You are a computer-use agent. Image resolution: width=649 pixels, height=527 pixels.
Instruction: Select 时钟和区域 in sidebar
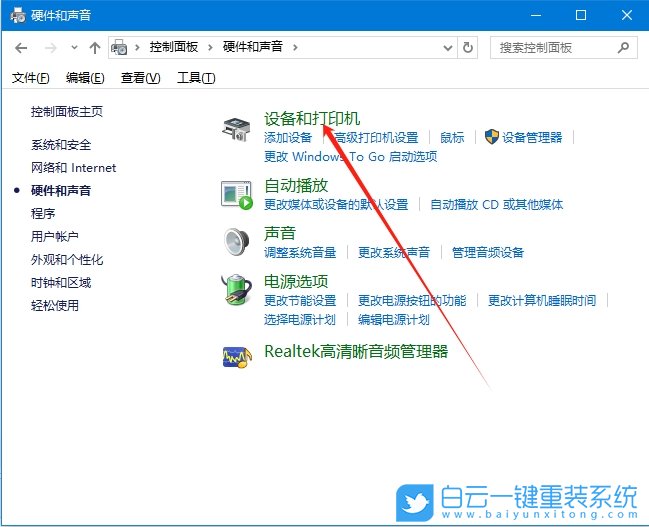pos(61,283)
